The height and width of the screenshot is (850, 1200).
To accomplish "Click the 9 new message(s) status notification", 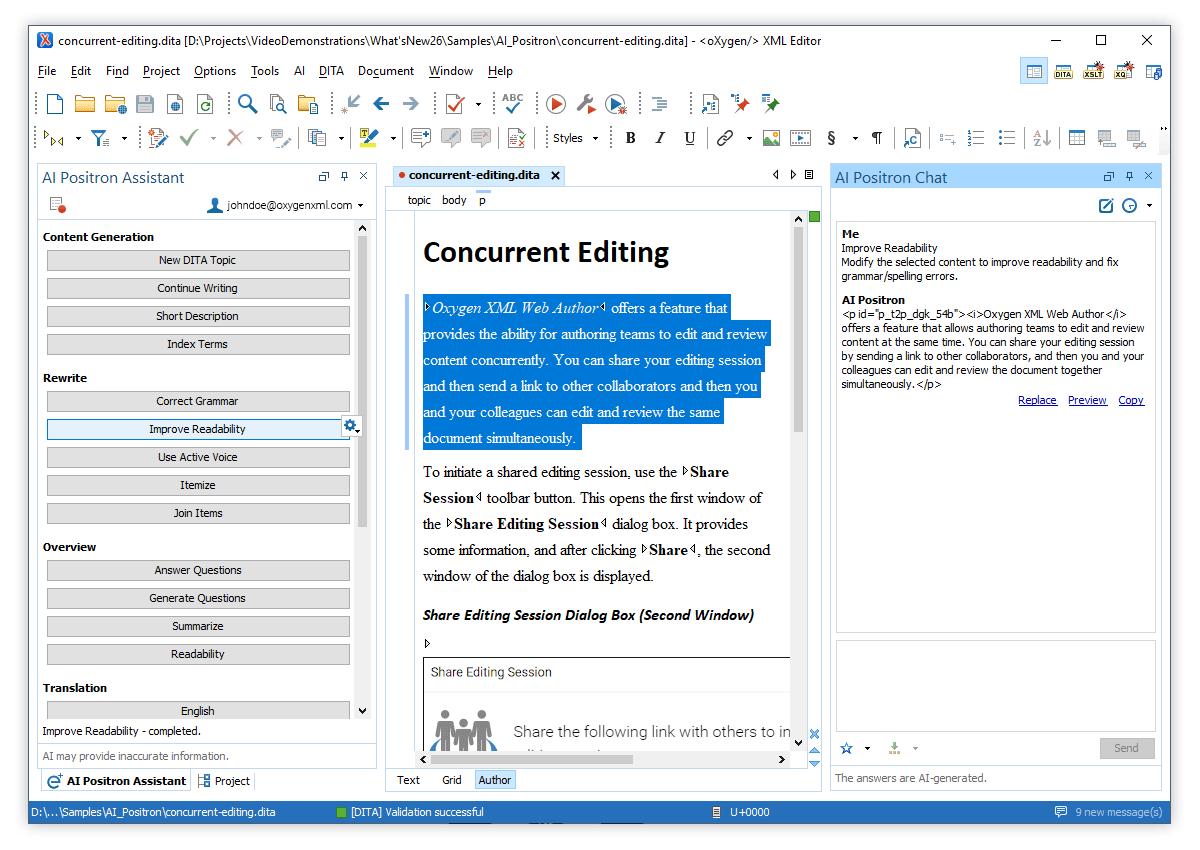I will (1109, 812).
